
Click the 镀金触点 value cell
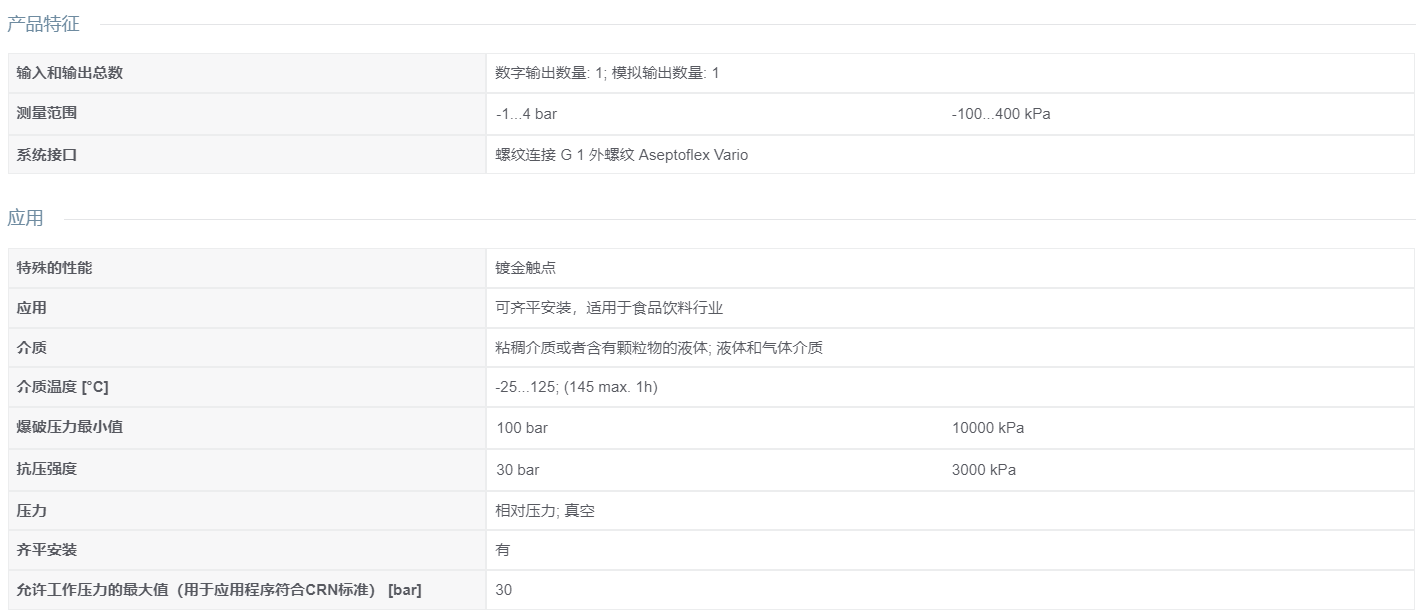pos(950,268)
